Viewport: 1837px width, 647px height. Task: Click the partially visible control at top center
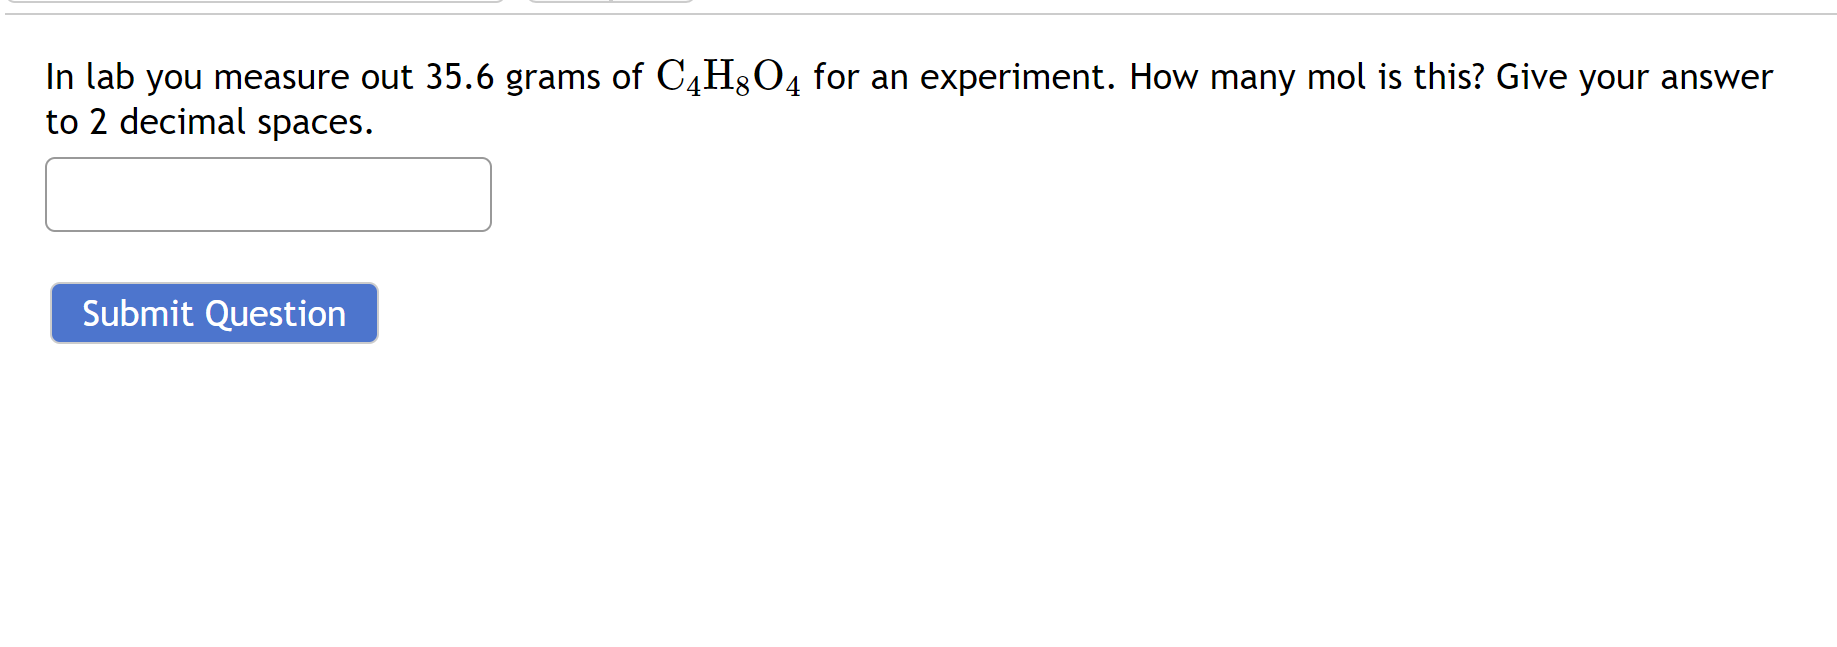pos(610,3)
